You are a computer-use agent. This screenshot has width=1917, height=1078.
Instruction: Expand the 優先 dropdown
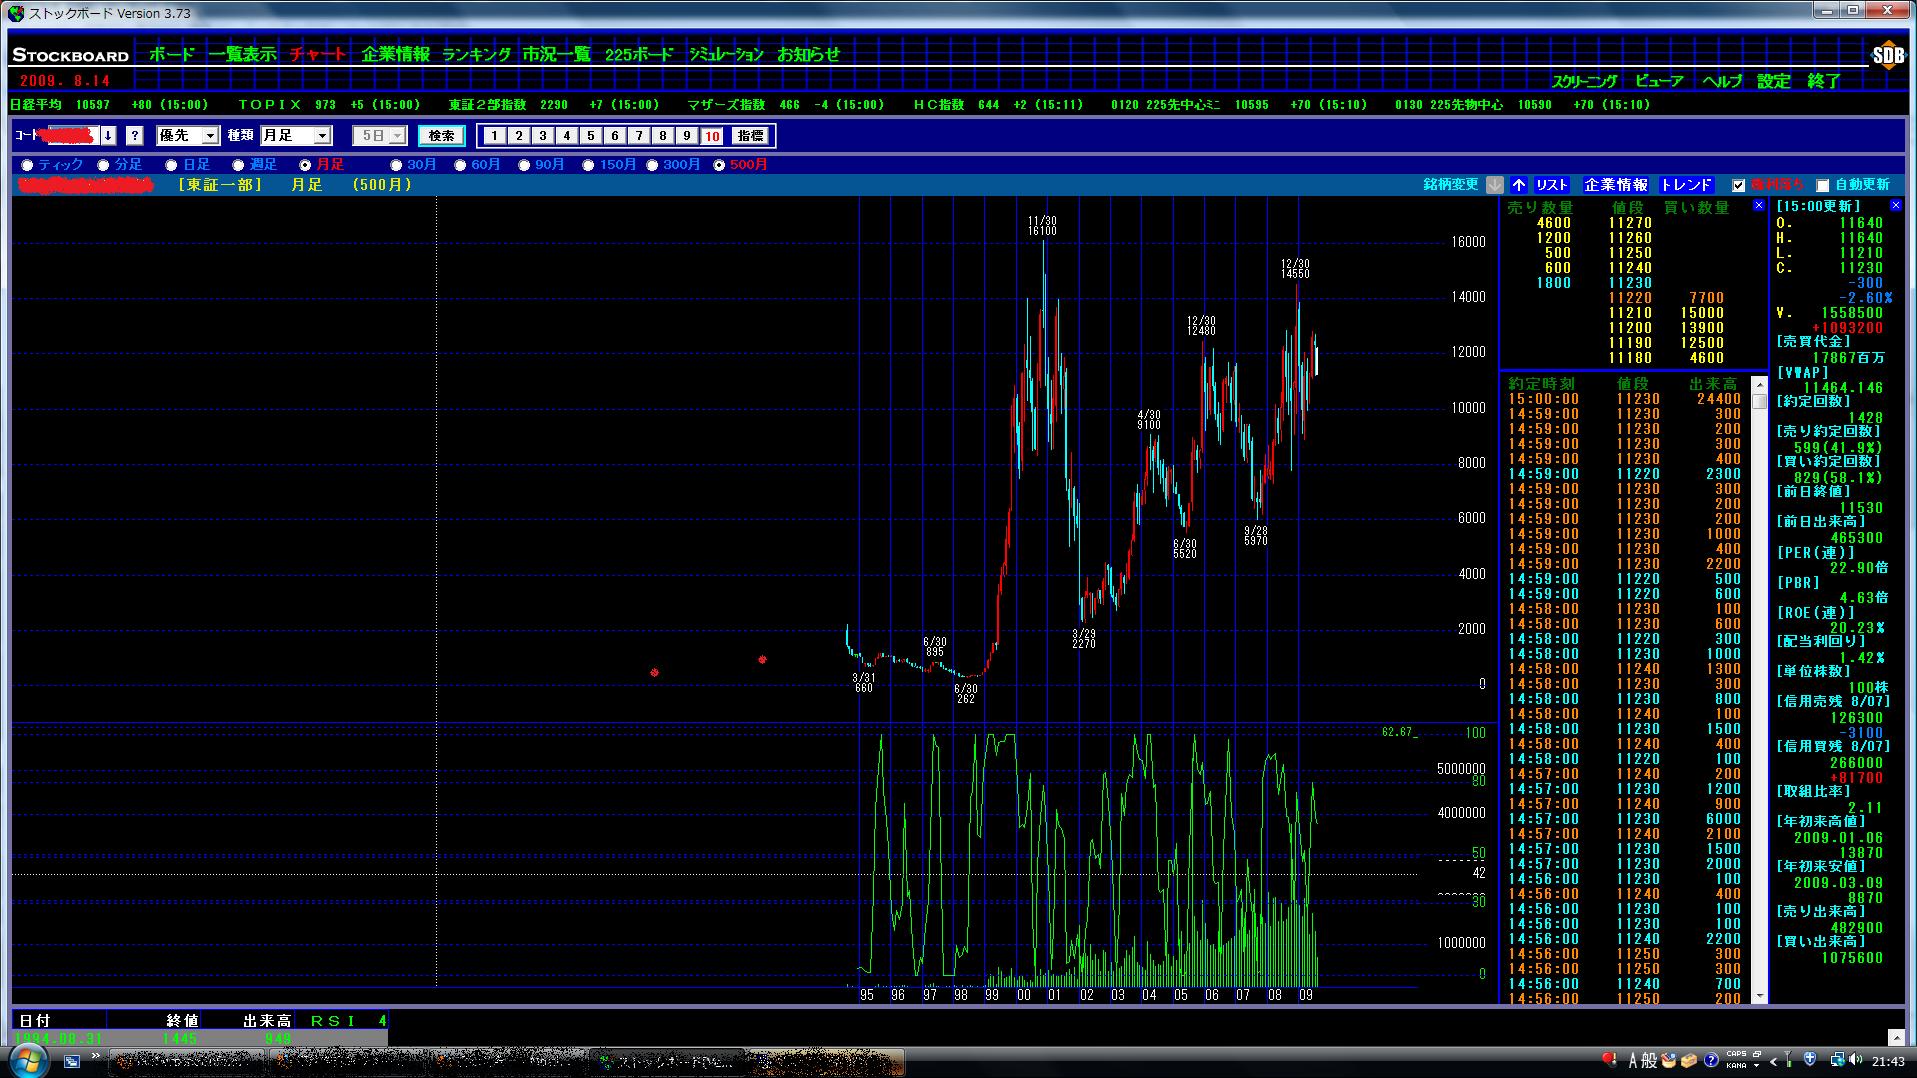pos(210,136)
